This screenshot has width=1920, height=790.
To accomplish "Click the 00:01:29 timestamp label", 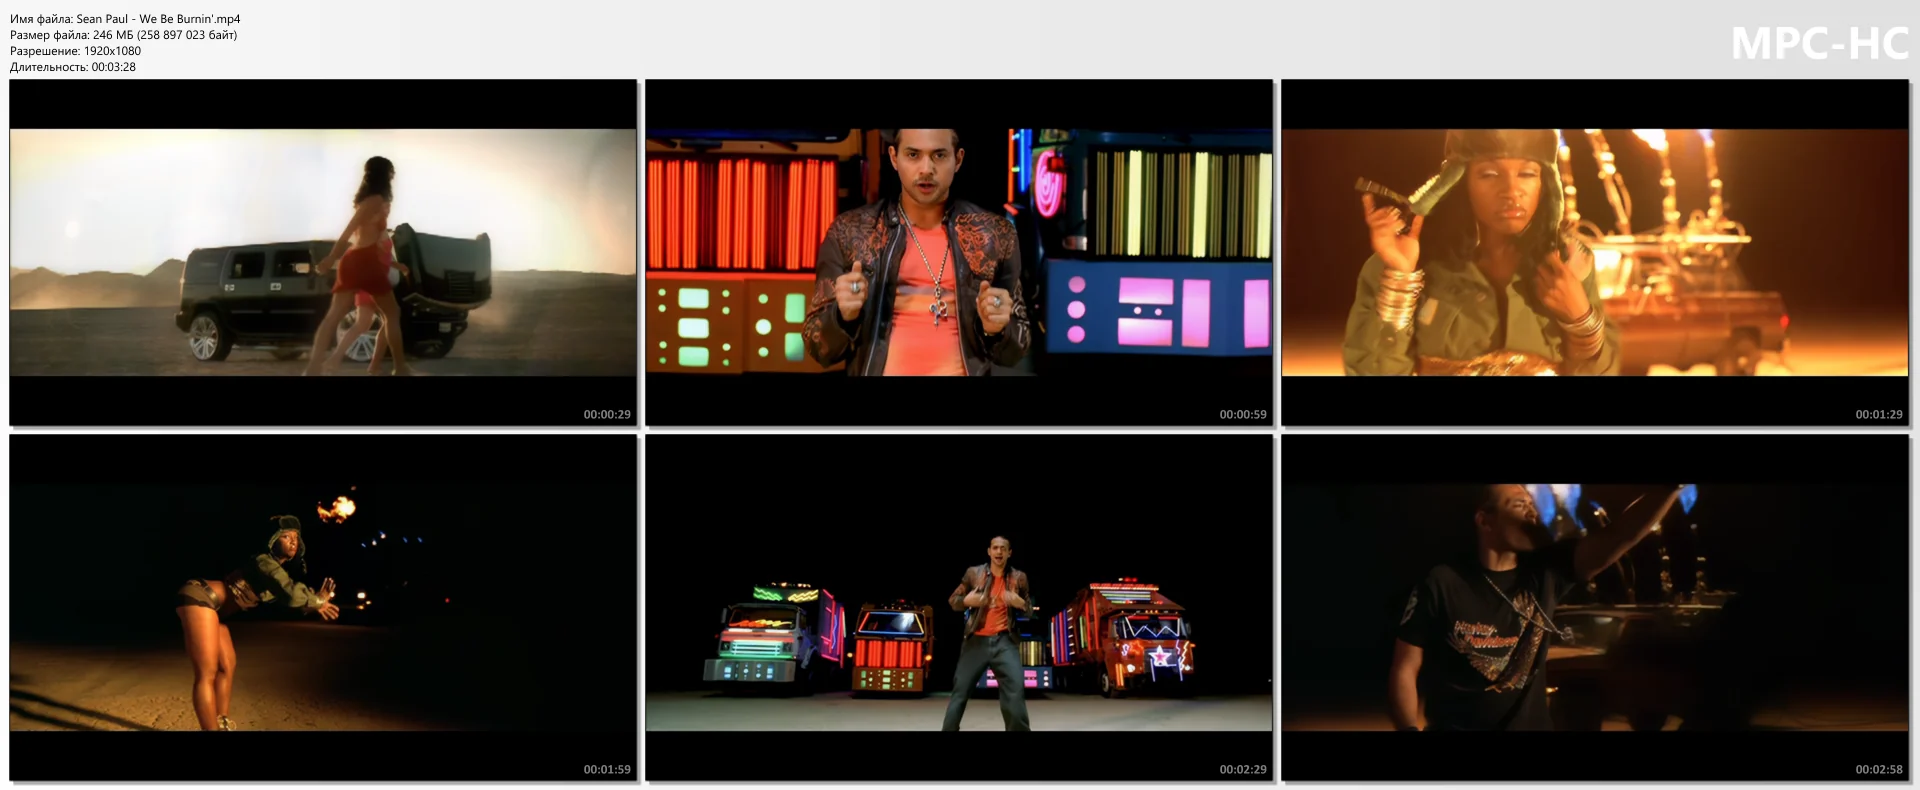I will pyautogui.click(x=1879, y=414).
